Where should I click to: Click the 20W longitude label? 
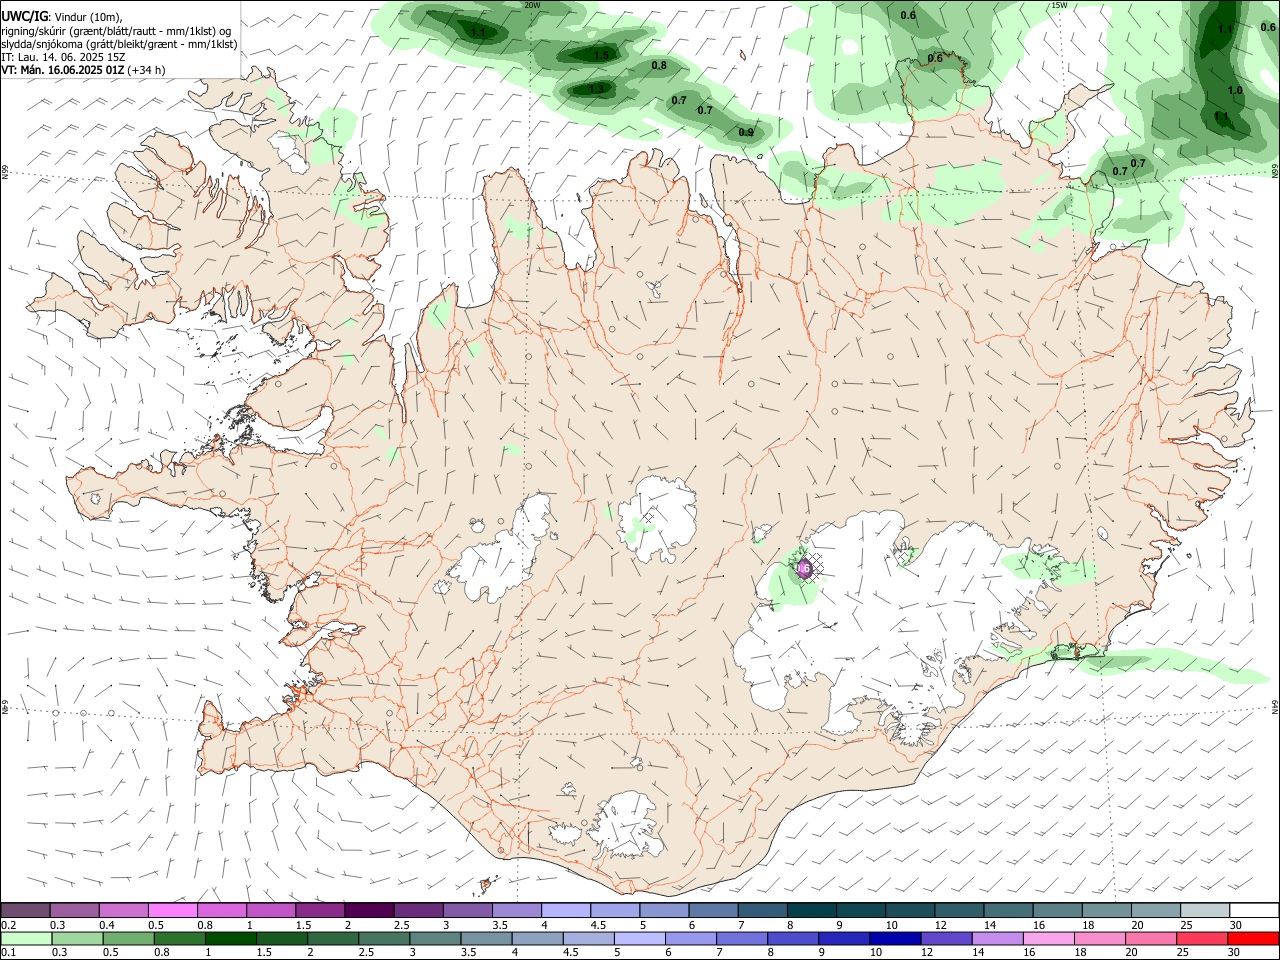[x=532, y=5]
